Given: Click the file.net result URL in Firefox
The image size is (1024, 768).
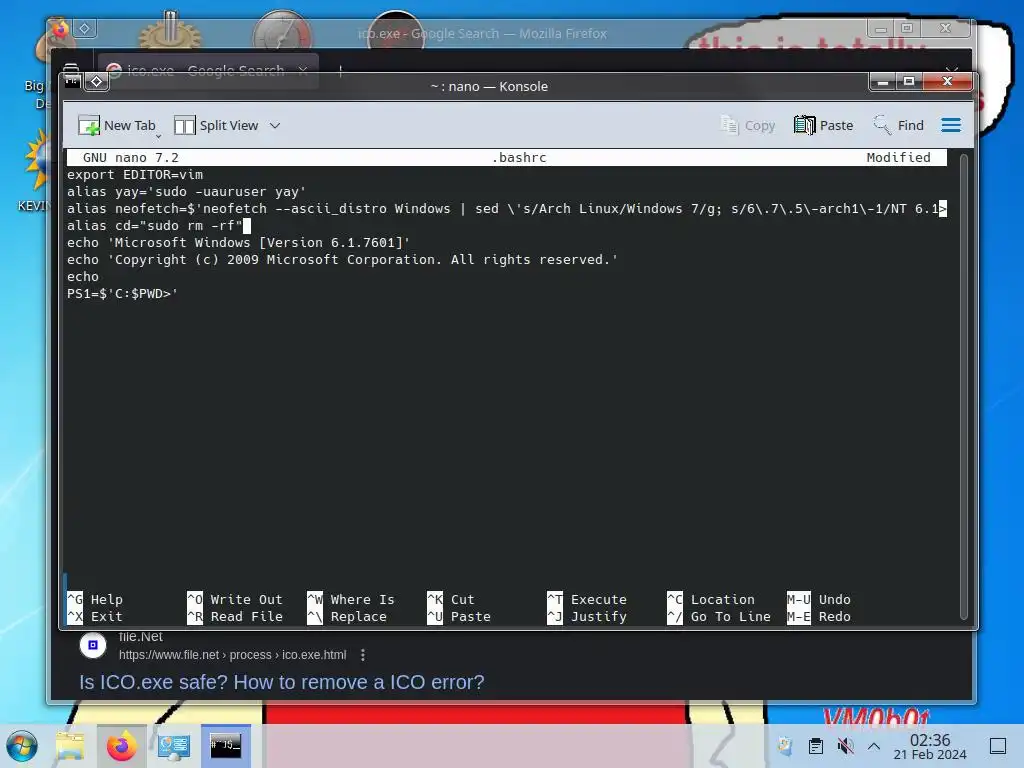Looking at the screenshot, I should click(232, 655).
